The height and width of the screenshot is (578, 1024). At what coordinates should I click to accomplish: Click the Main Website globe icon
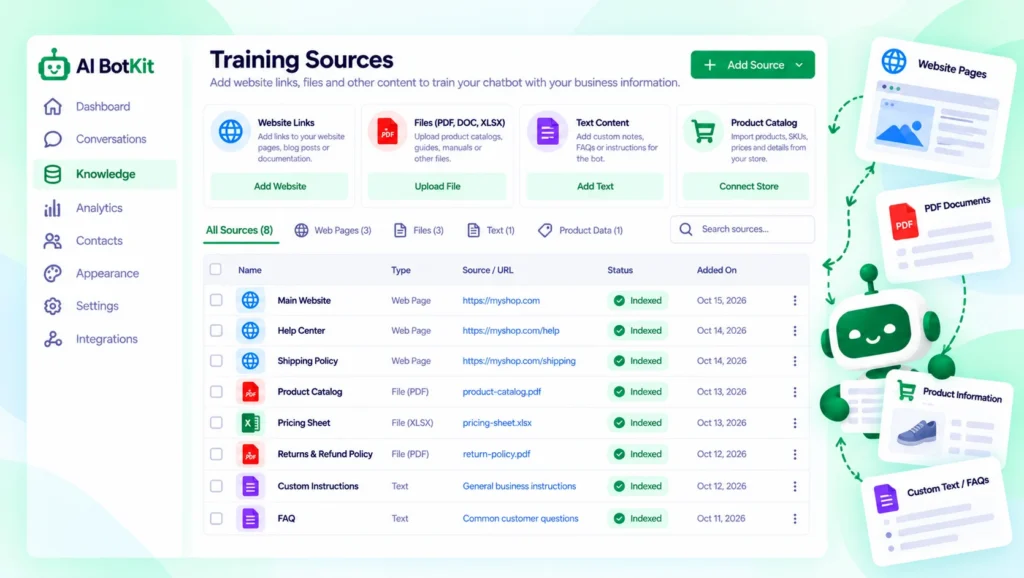(250, 300)
